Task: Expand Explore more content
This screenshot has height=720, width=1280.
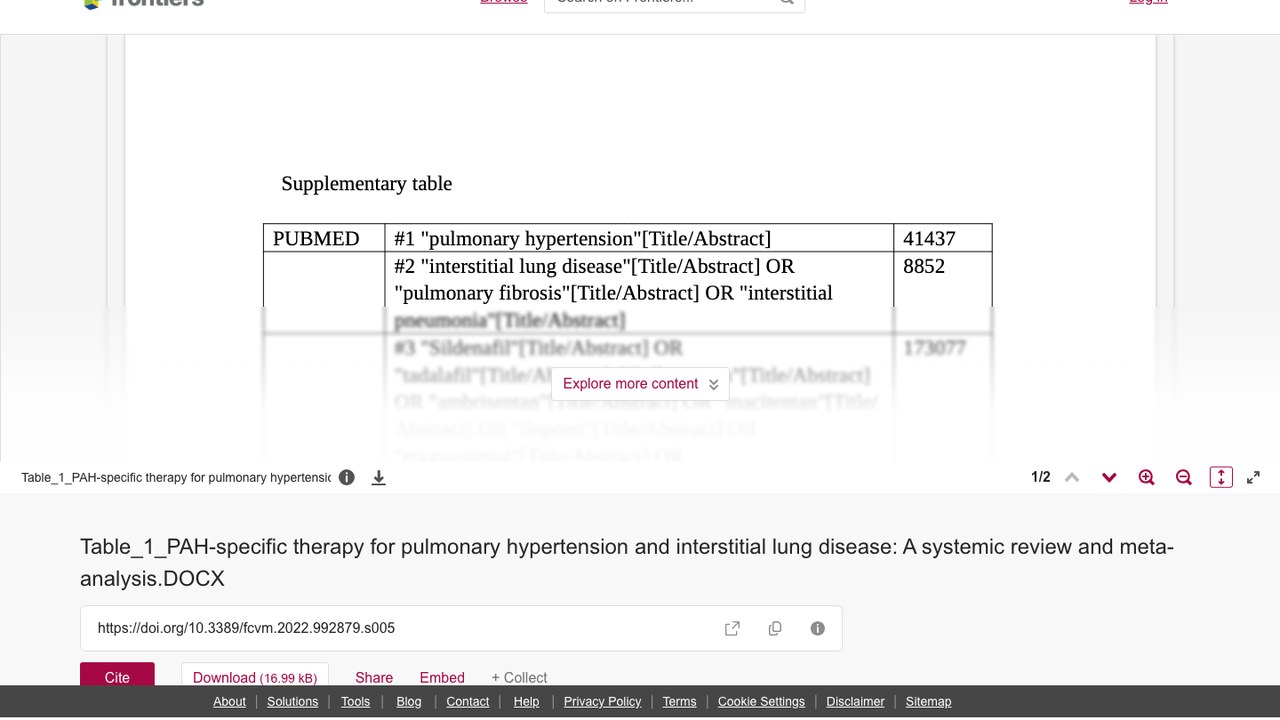Action: (x=640, y=384)
